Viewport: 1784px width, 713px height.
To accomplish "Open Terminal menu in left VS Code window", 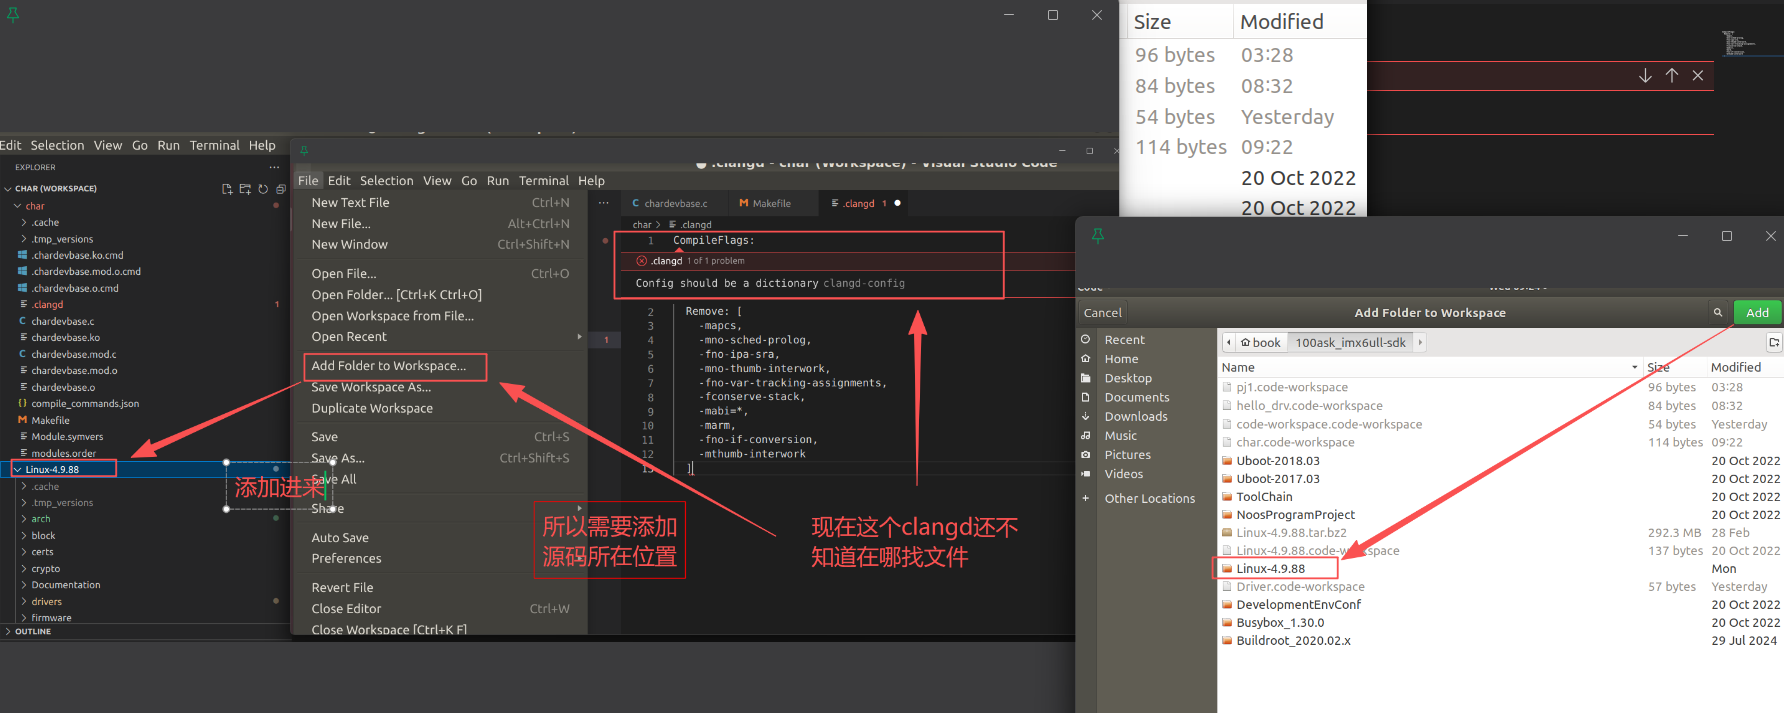I will [215, 146].
